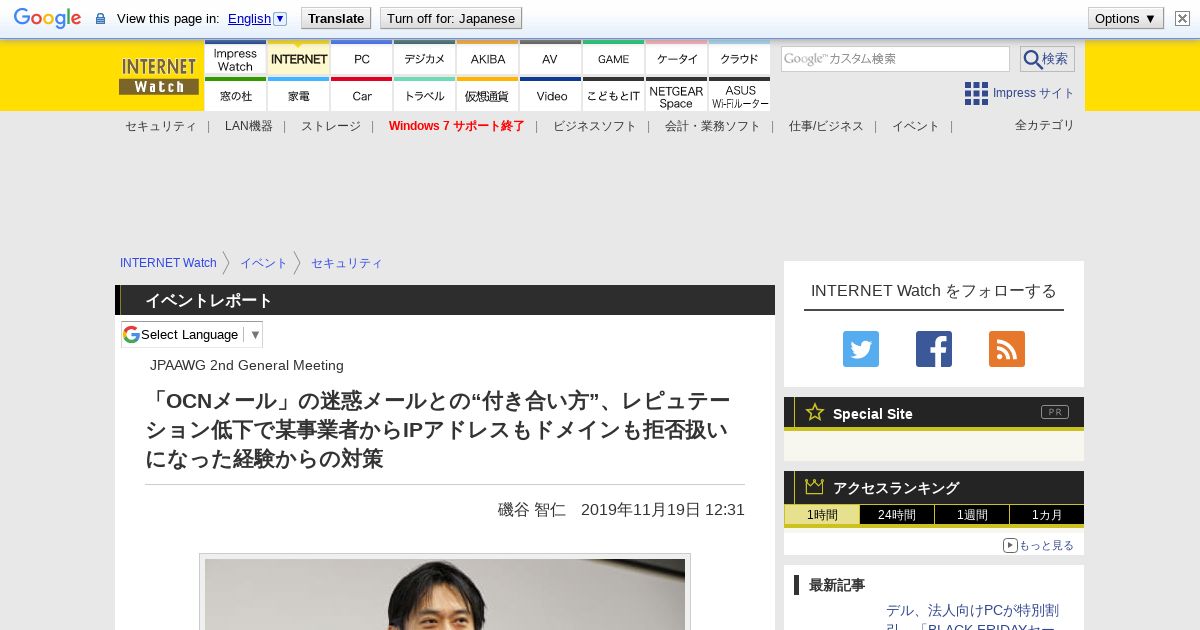Open the Video tab
Screen dimensions: 1200x630
[550, 95]
